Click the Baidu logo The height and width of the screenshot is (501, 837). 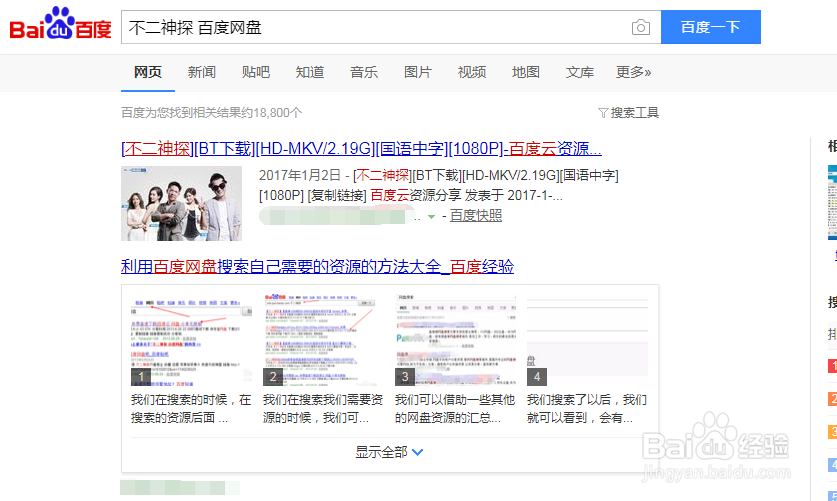coord(60,24)
